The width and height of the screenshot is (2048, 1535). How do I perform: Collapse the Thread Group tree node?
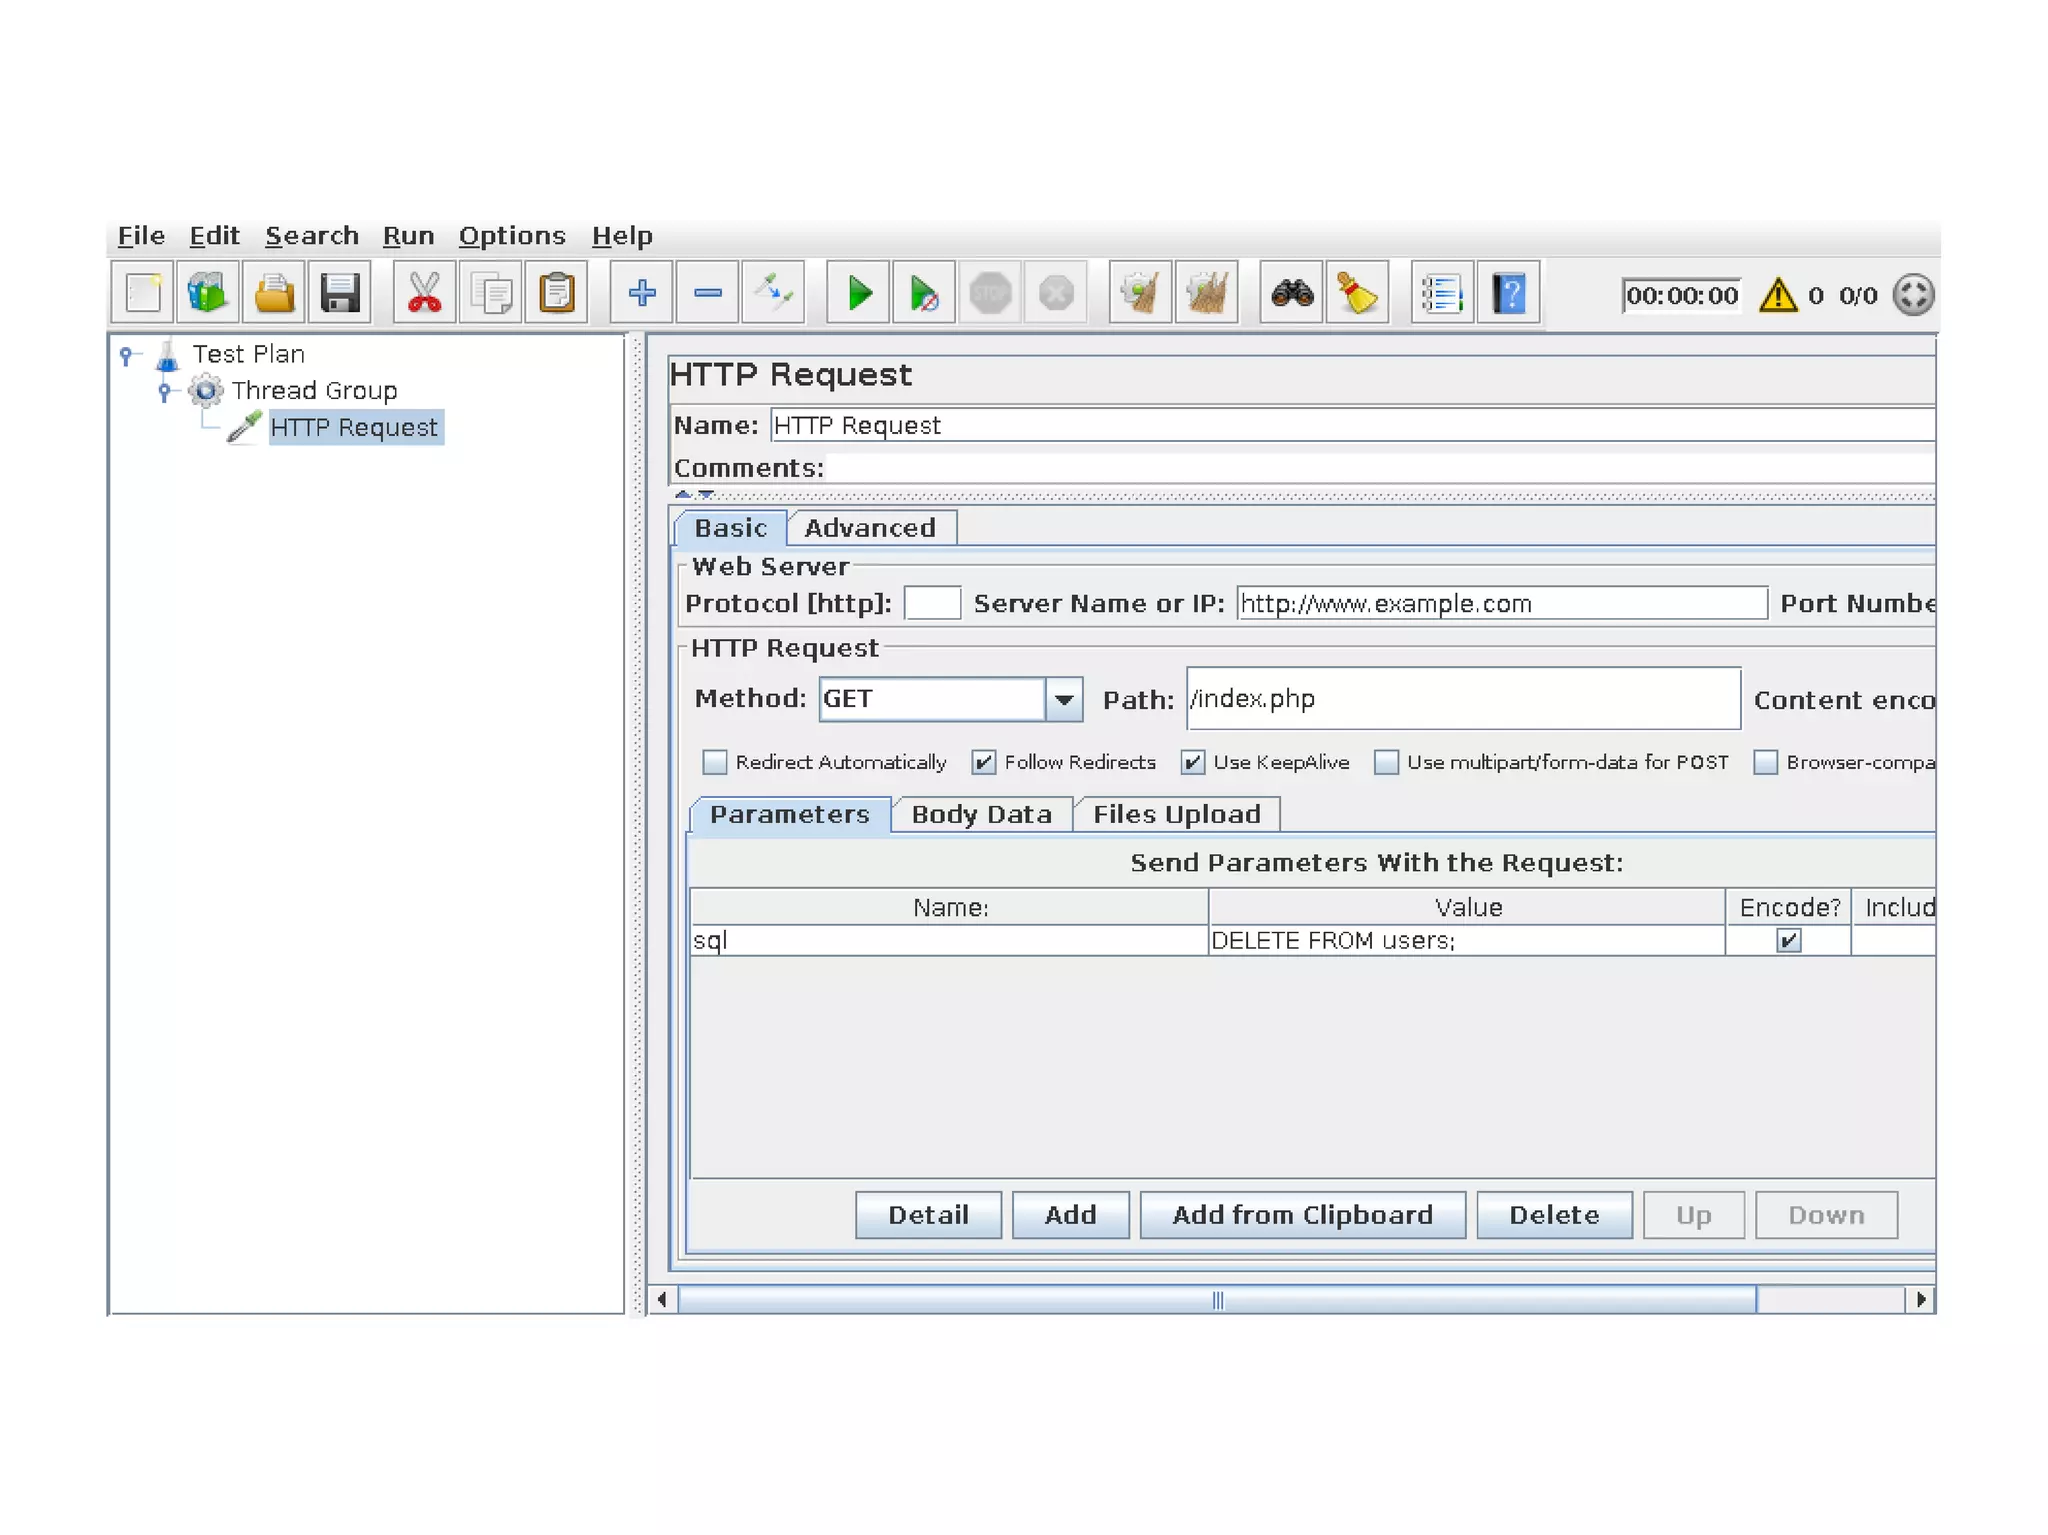[x=165, y=391]
